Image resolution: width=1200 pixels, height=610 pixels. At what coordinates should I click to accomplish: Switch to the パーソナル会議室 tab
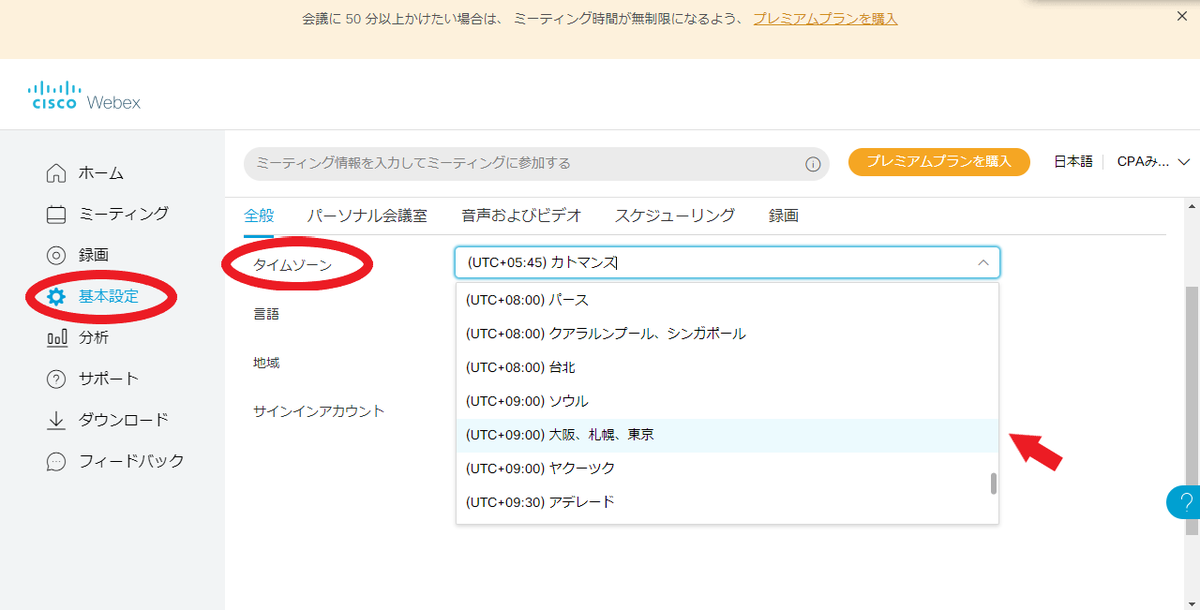[367, 215]
